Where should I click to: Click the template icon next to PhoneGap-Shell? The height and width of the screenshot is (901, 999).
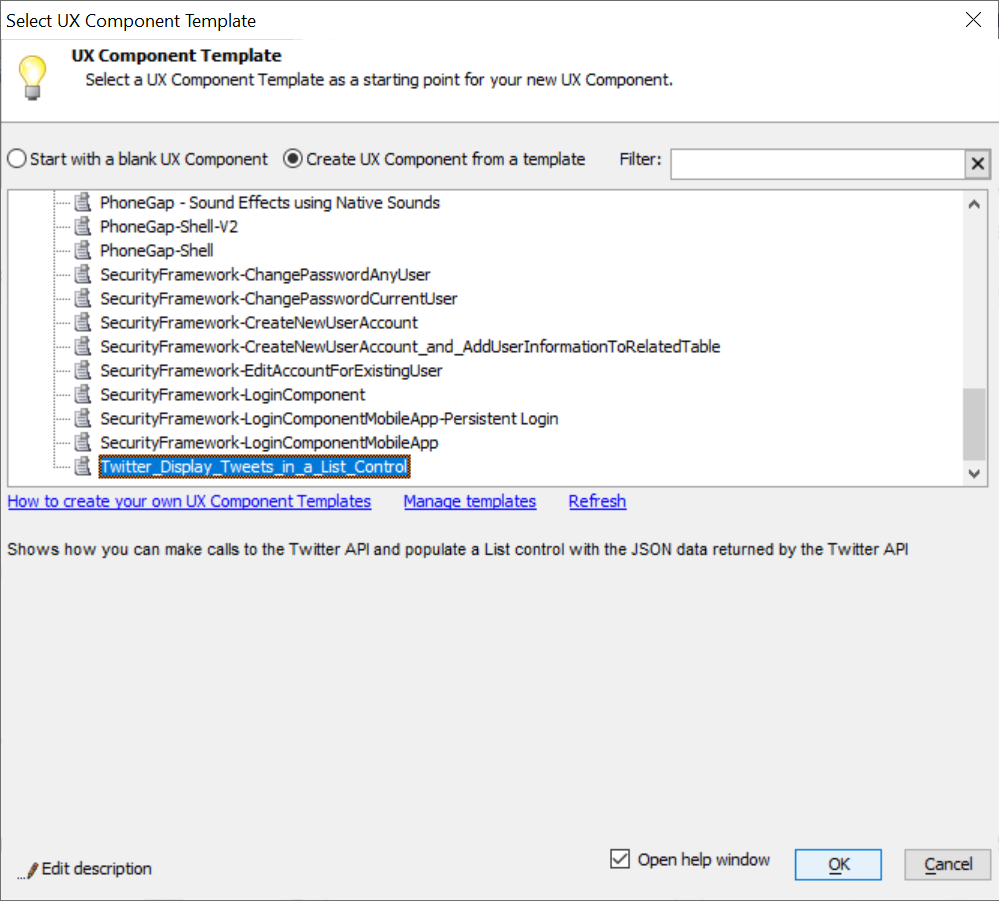tap(84, 250)
